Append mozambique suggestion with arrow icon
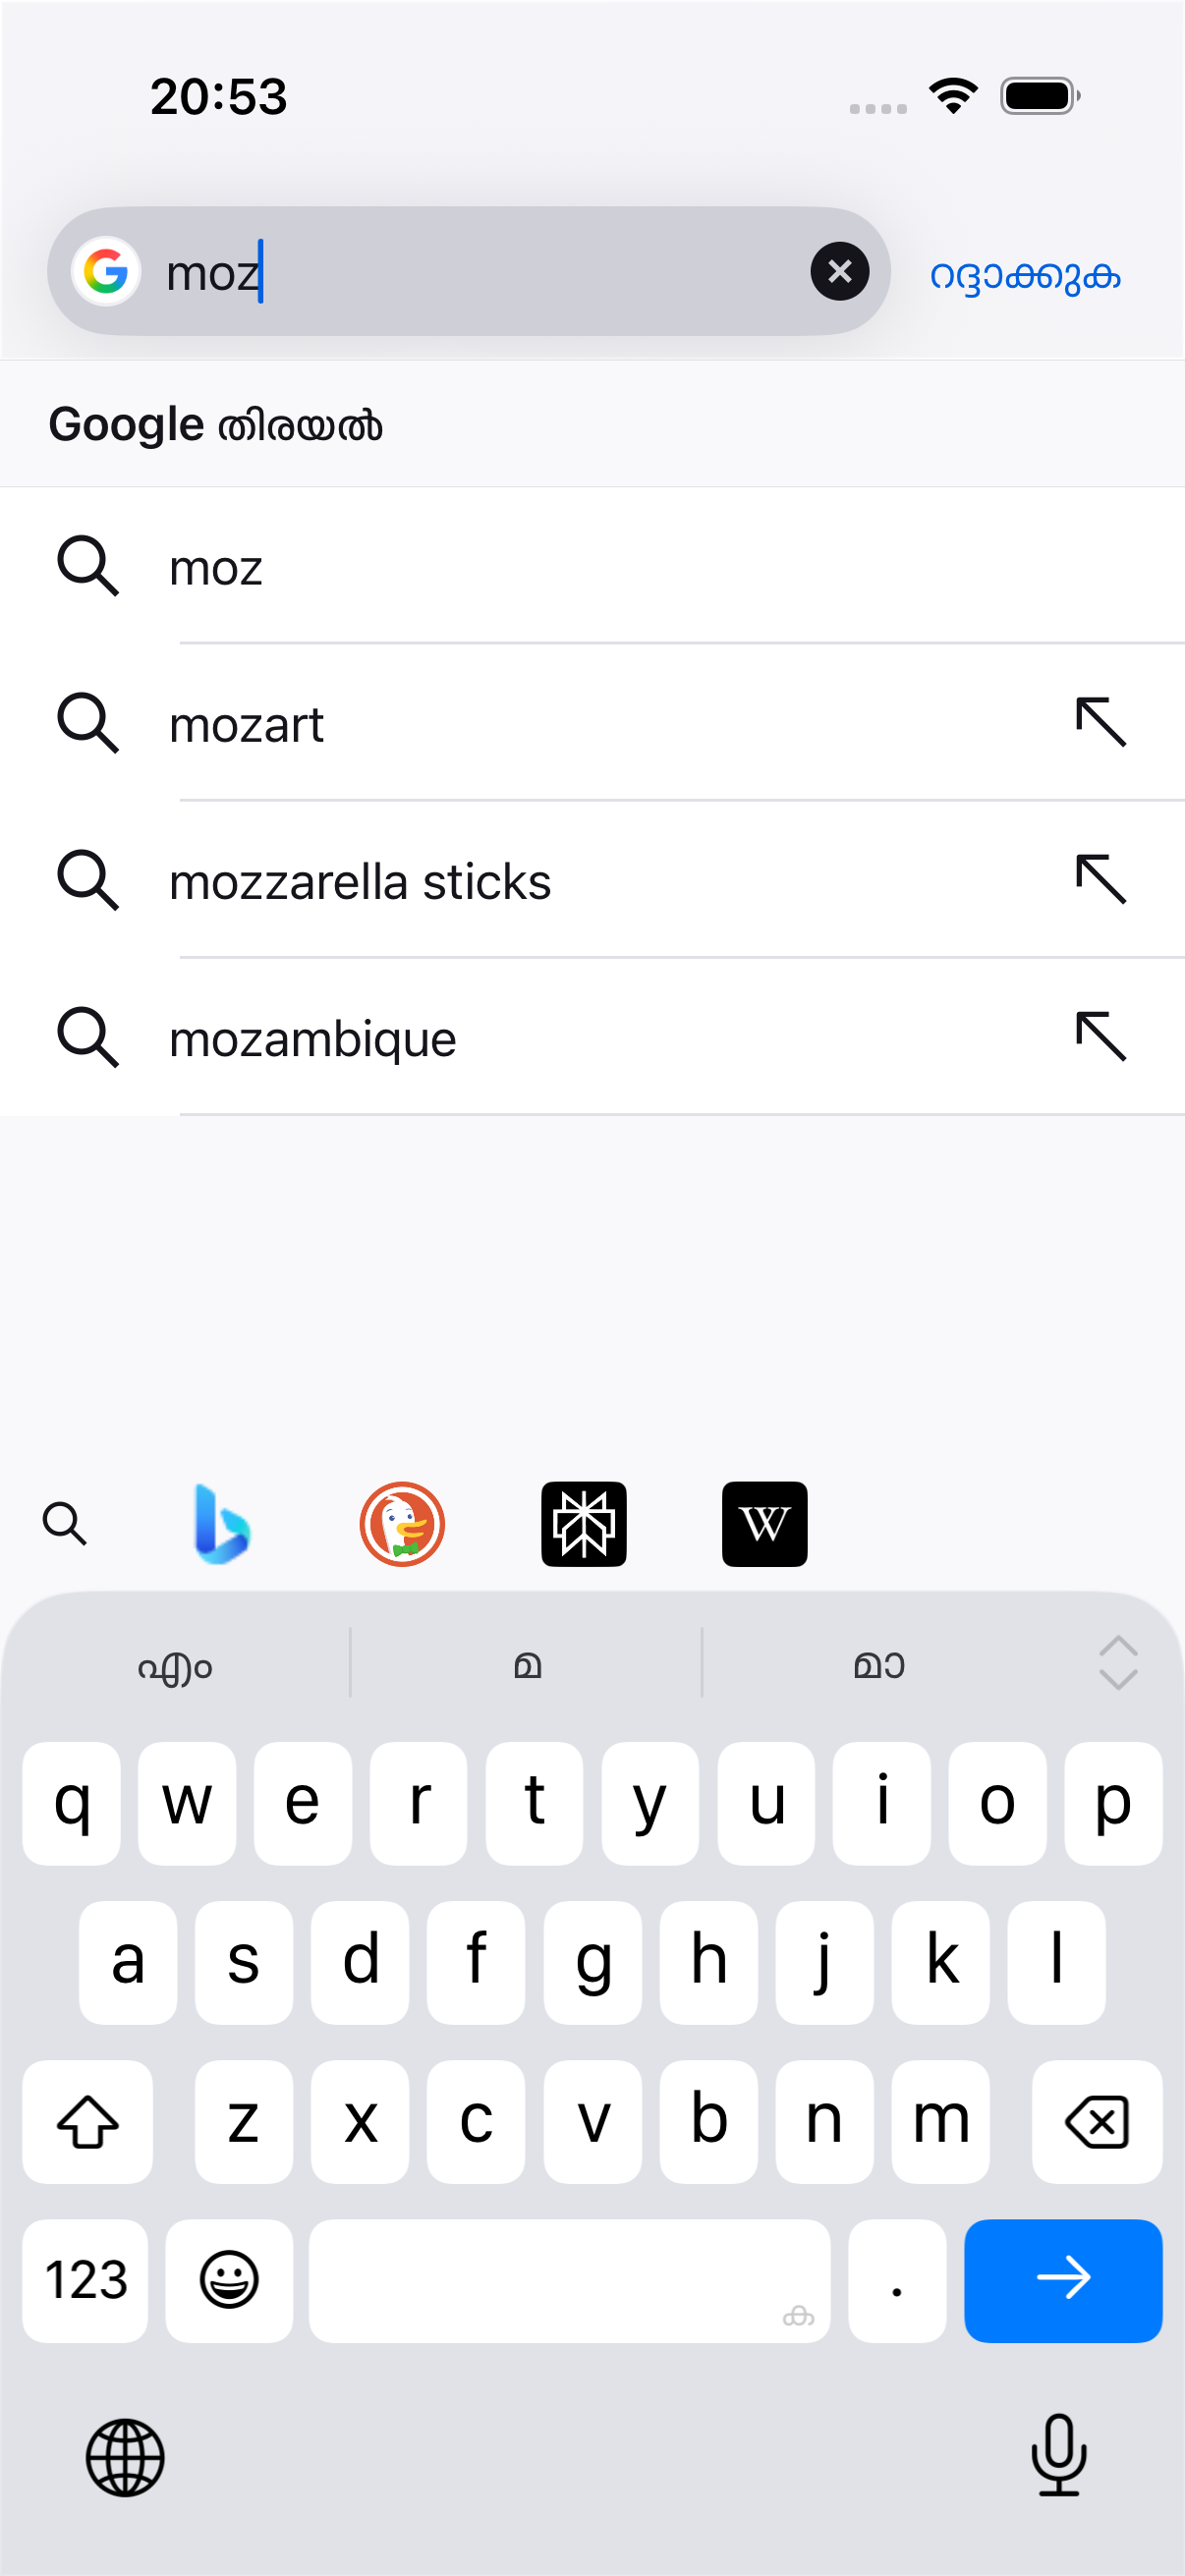This screenshot has height=2576, width=1185. 1101,1037
